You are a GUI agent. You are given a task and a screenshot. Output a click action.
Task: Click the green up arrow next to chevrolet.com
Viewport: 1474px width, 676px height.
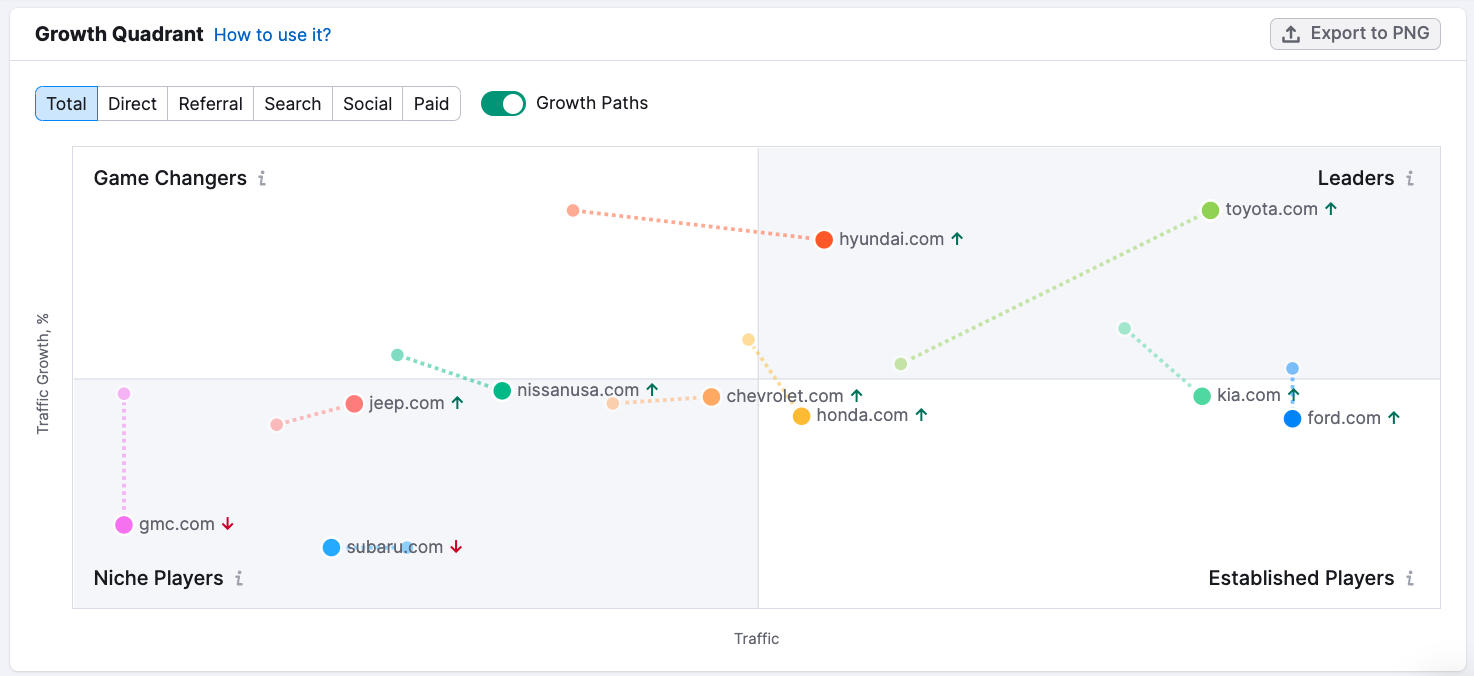pyautogui.click(x=857, y=396)
